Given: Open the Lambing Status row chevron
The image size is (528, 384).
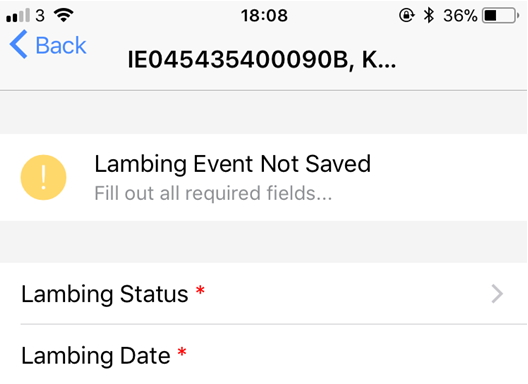Looking at the screenshot, I should coord(497,294).
